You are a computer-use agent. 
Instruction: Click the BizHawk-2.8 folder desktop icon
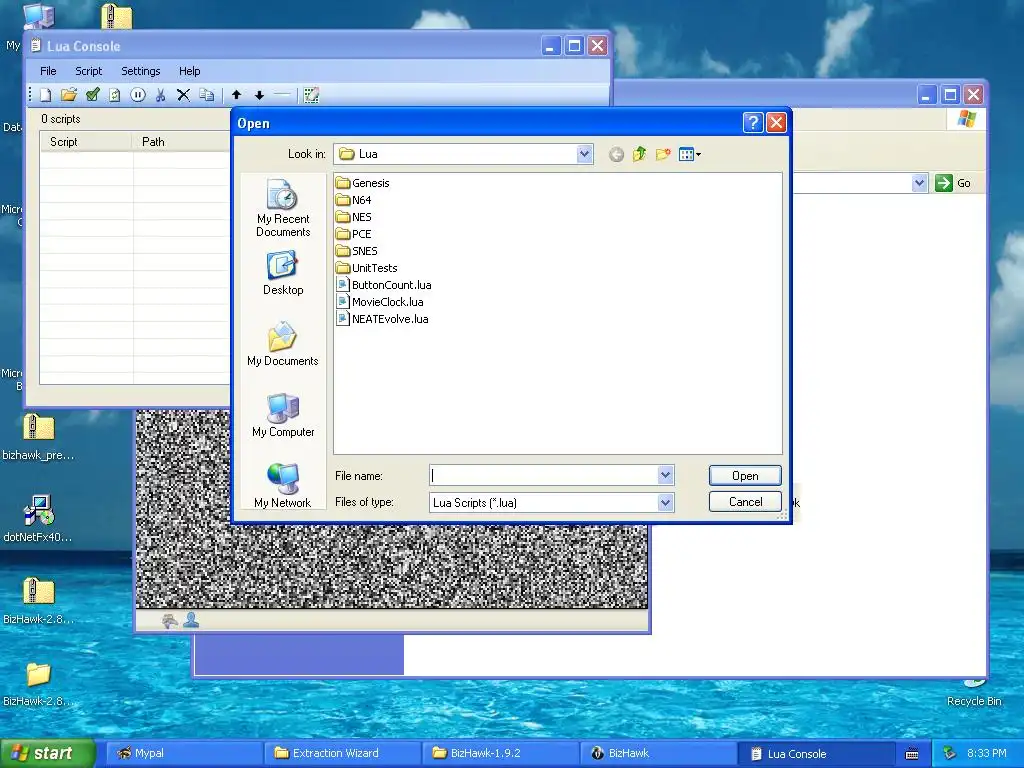39,683
